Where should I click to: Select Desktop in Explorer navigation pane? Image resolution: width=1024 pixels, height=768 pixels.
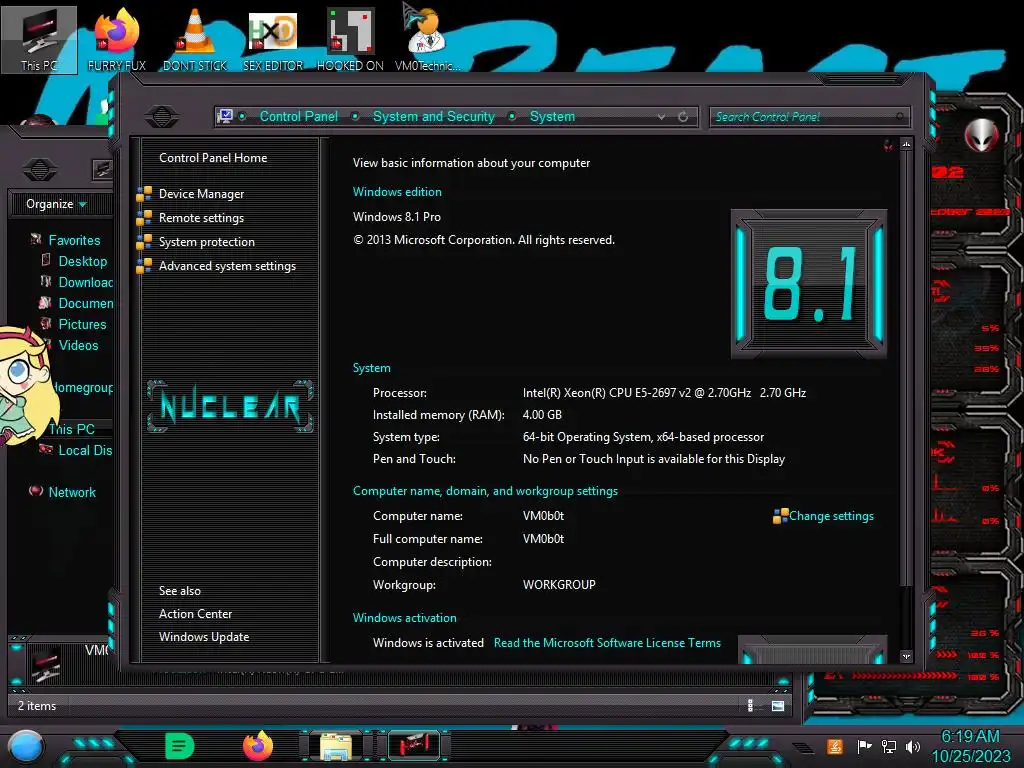[x=82, y=261]
